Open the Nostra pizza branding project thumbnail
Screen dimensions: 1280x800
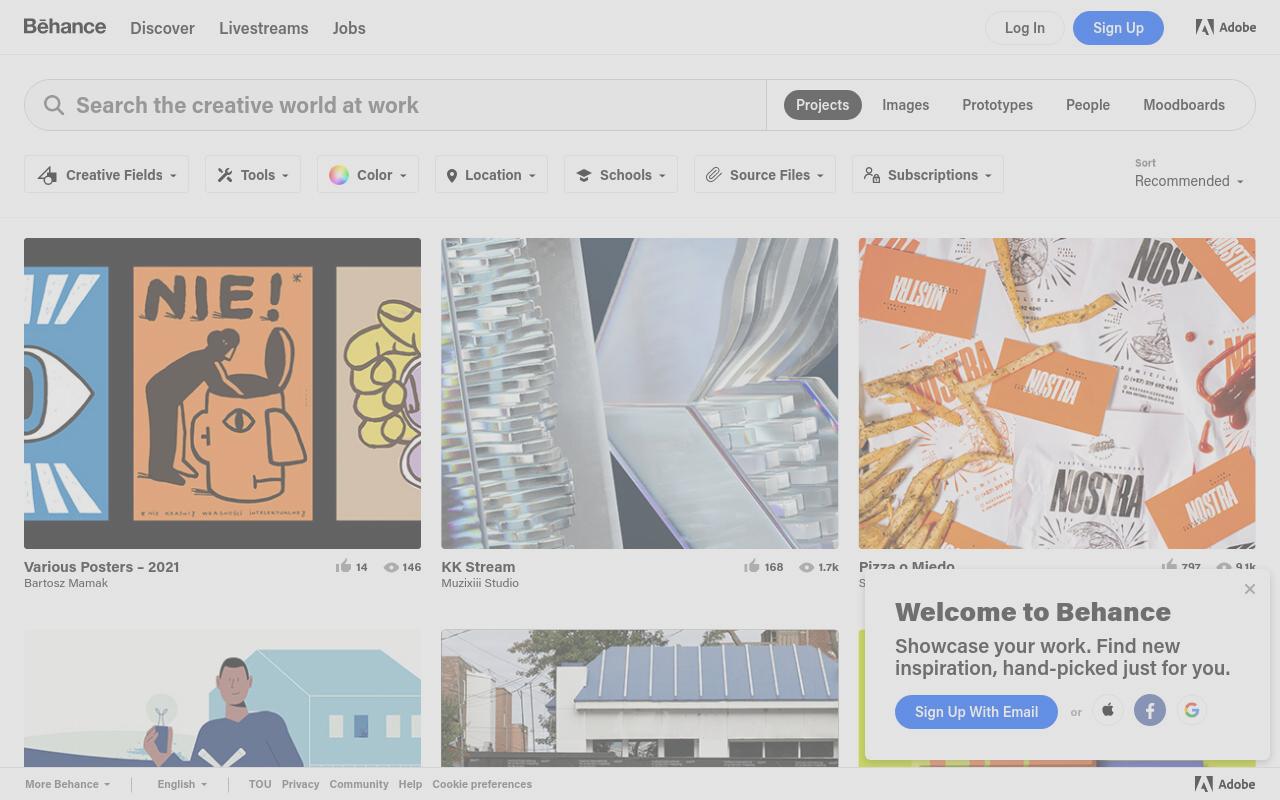pyautogui.click(x=1057, y=393)
